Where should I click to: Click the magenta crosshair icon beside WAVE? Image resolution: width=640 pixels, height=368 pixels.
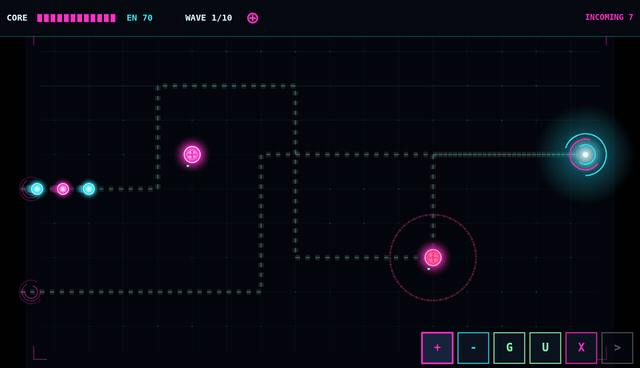253,18
